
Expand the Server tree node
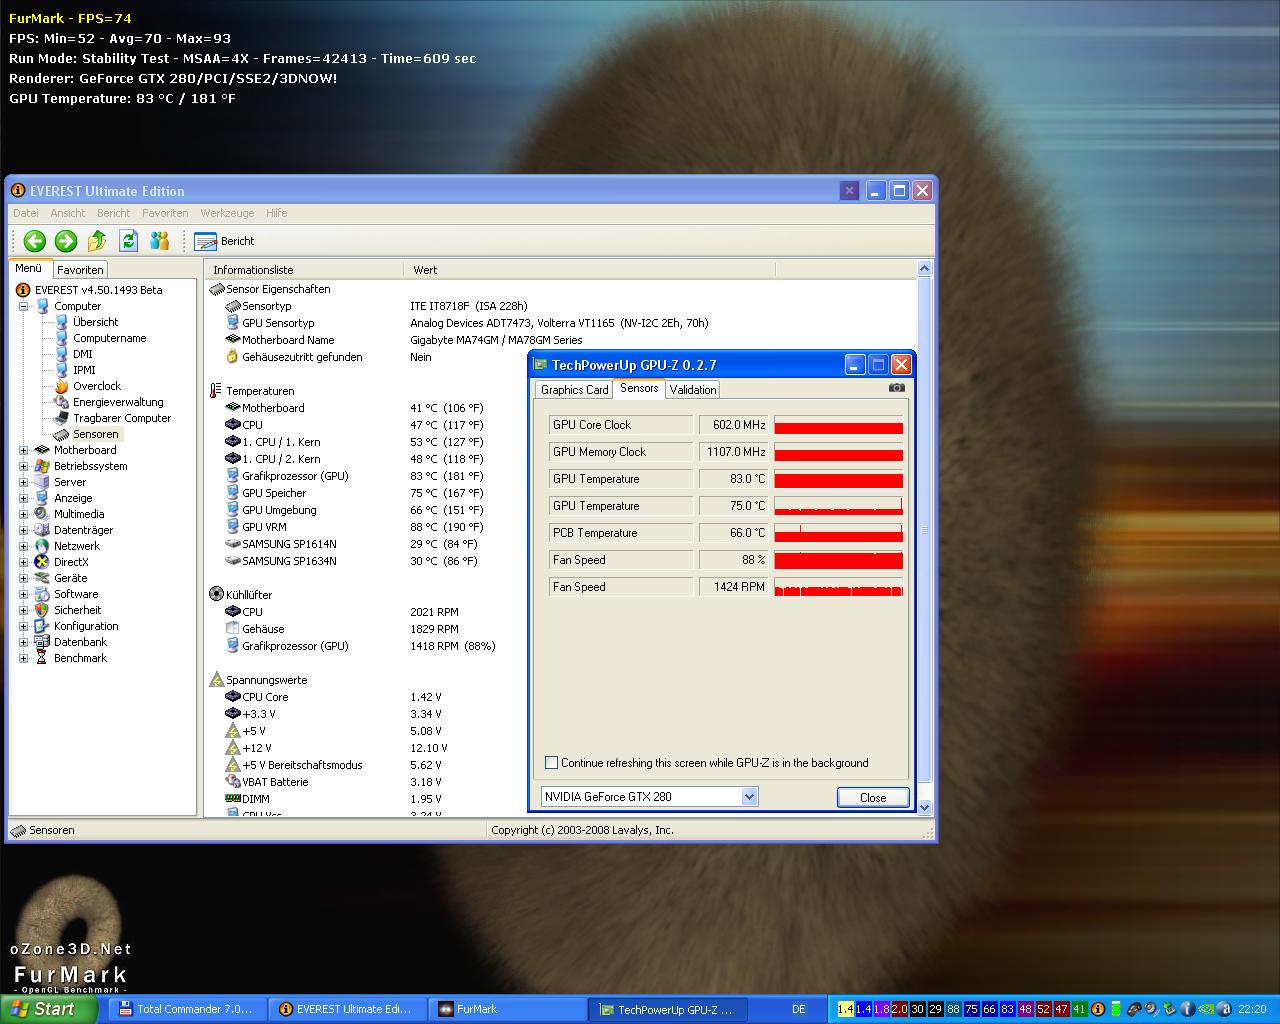coord(23,482)
